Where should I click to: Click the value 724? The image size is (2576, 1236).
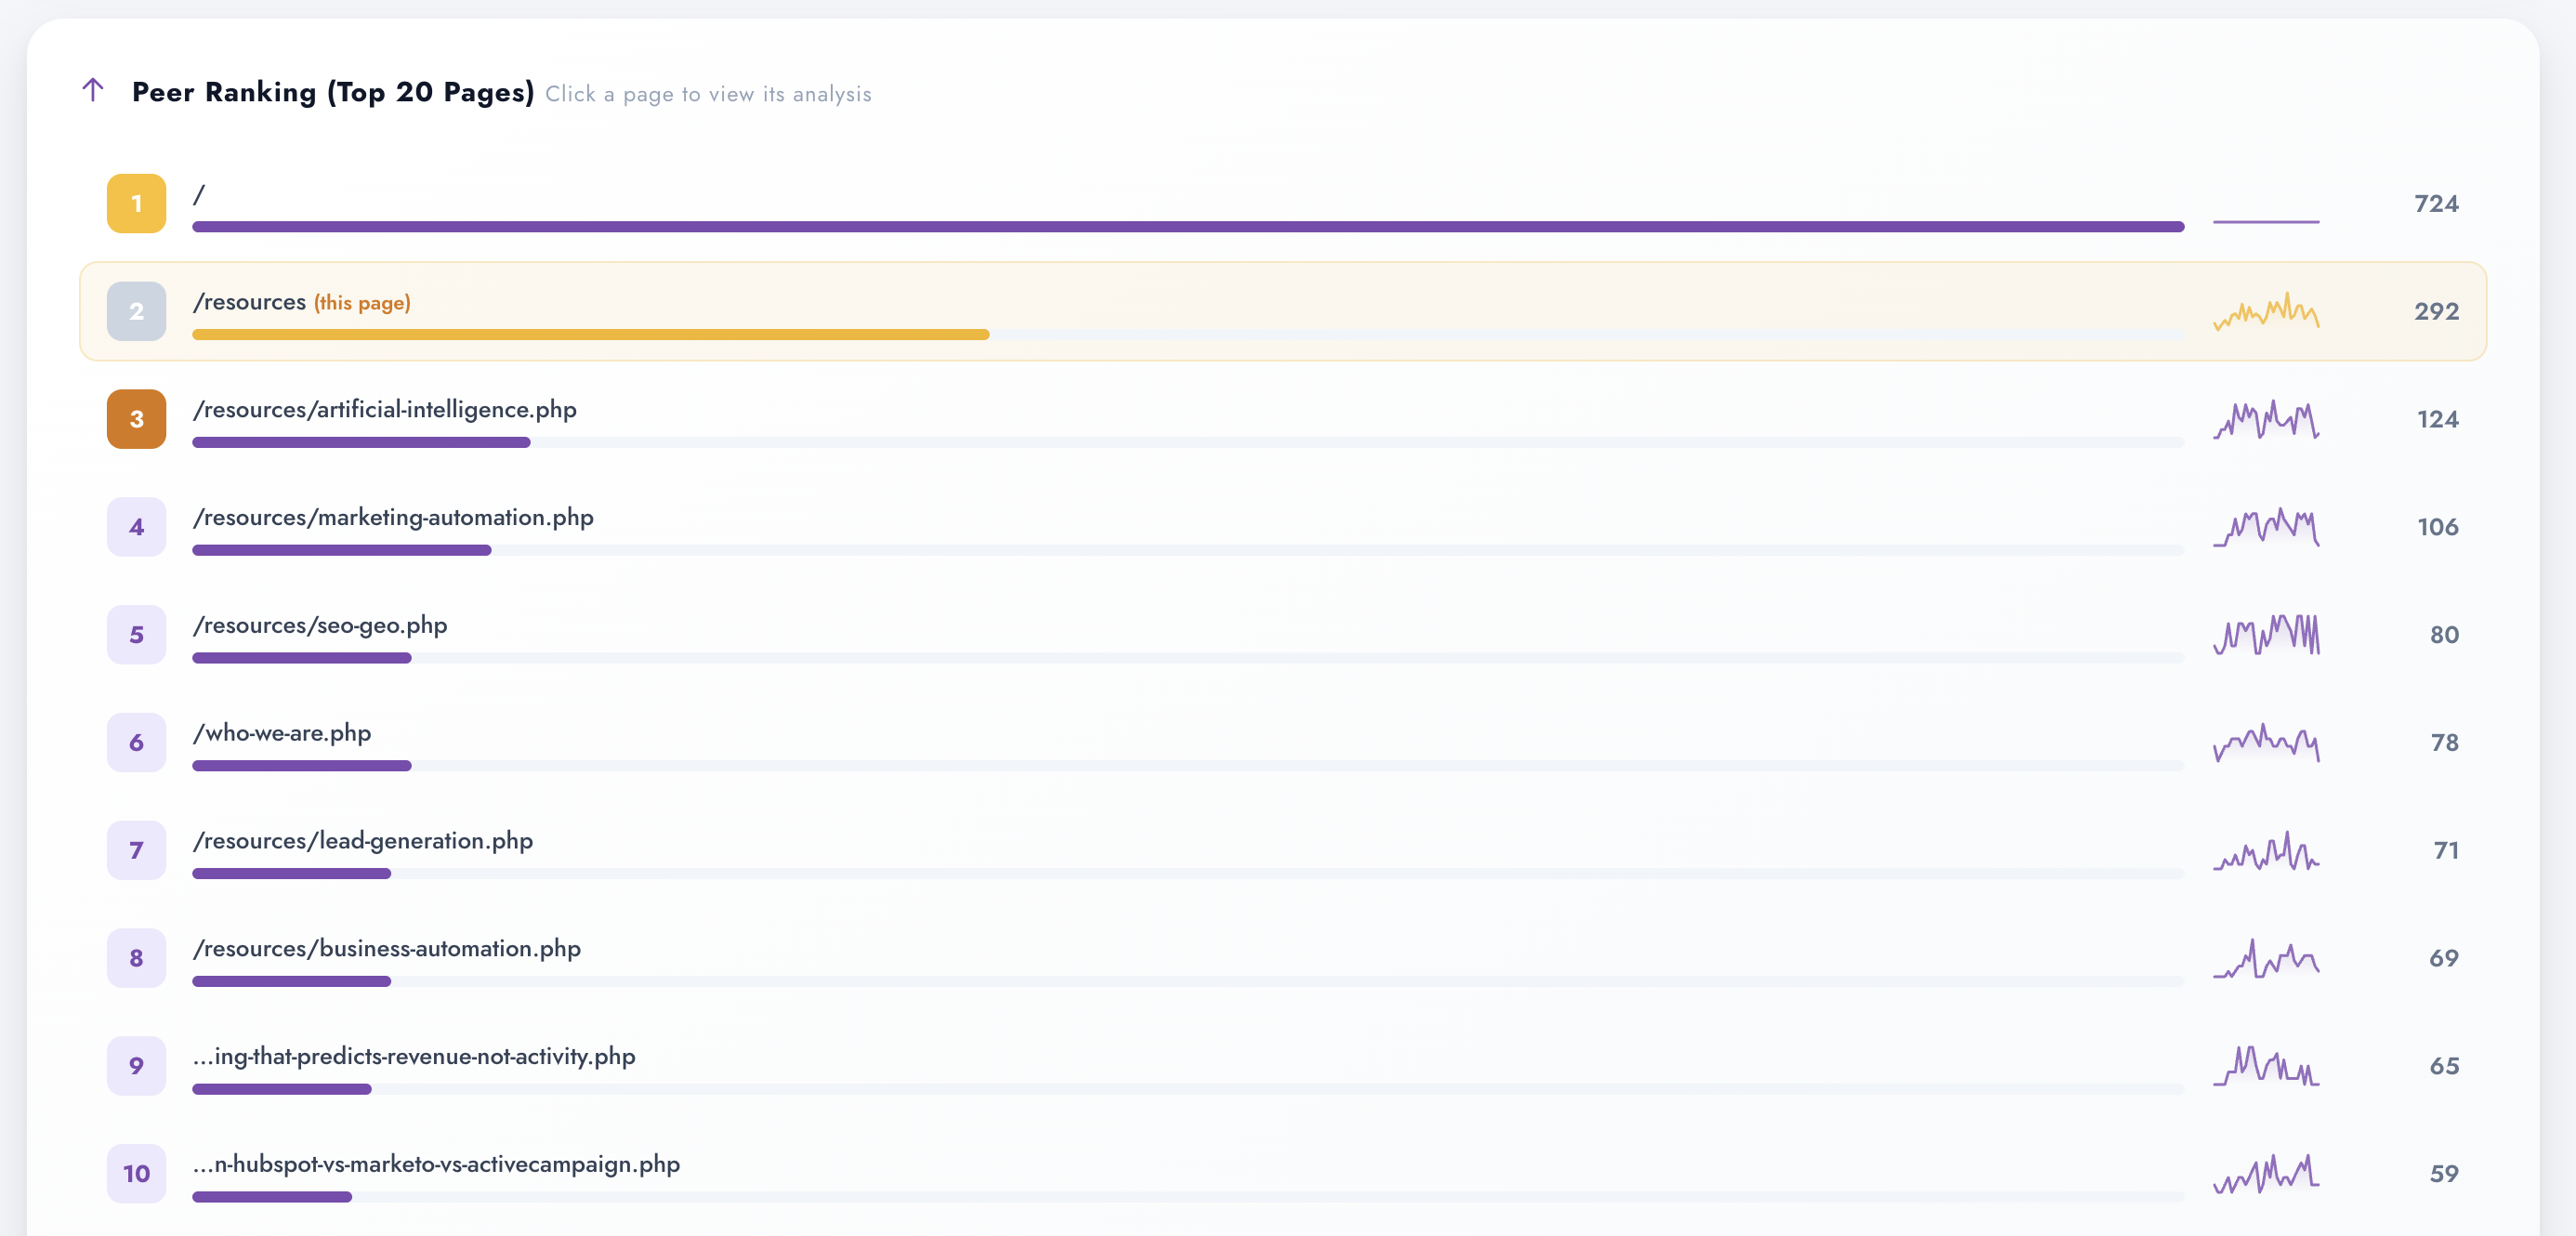pyautogui.click(x=2436, y=204)
